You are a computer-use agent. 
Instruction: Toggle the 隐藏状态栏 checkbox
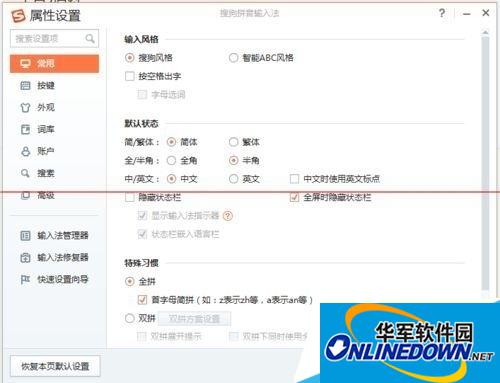(129, 197)
